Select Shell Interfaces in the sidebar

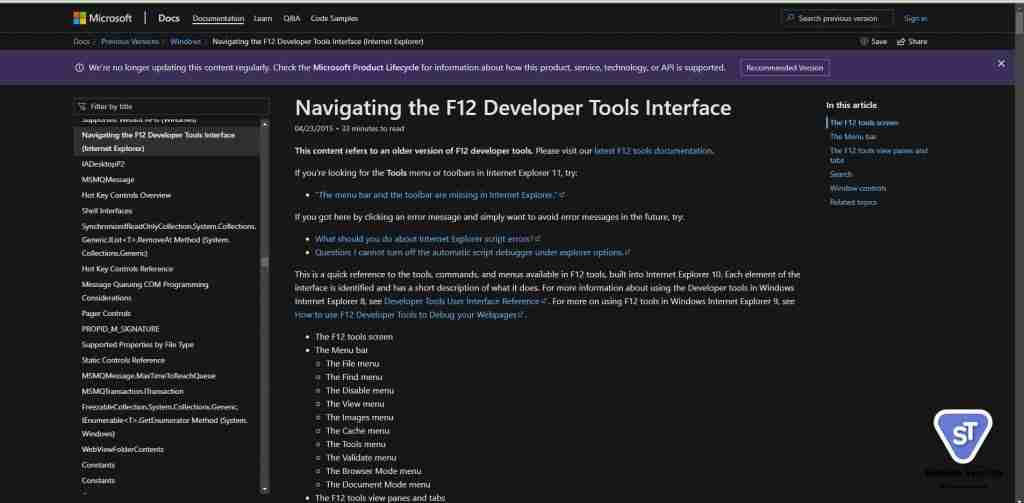tap(106, 211)
